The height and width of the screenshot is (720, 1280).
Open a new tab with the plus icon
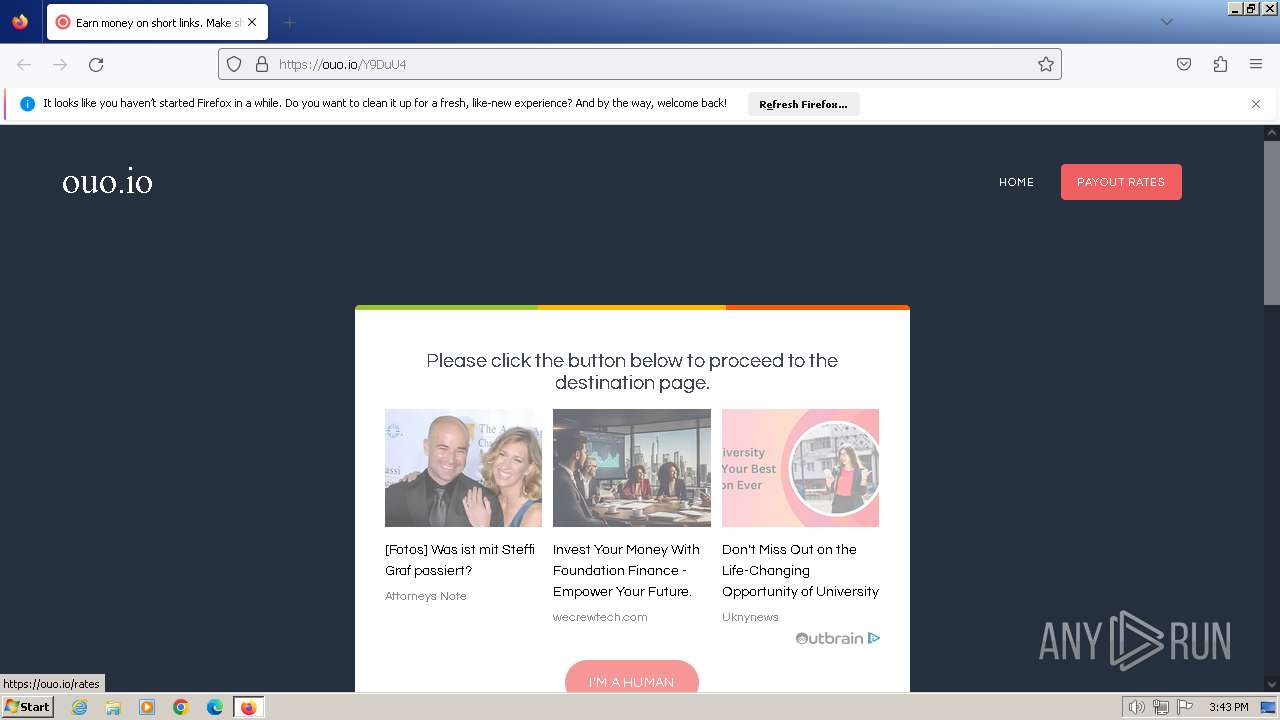(289, 22)
